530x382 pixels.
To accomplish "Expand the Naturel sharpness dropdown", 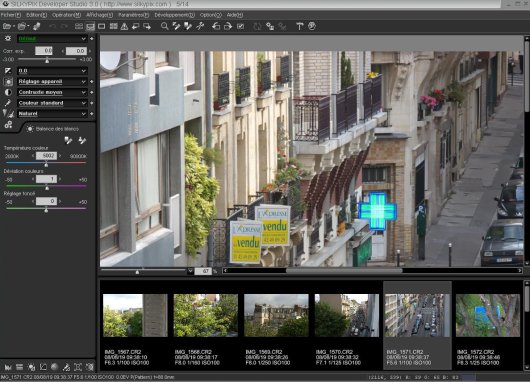I will point(83,114).
